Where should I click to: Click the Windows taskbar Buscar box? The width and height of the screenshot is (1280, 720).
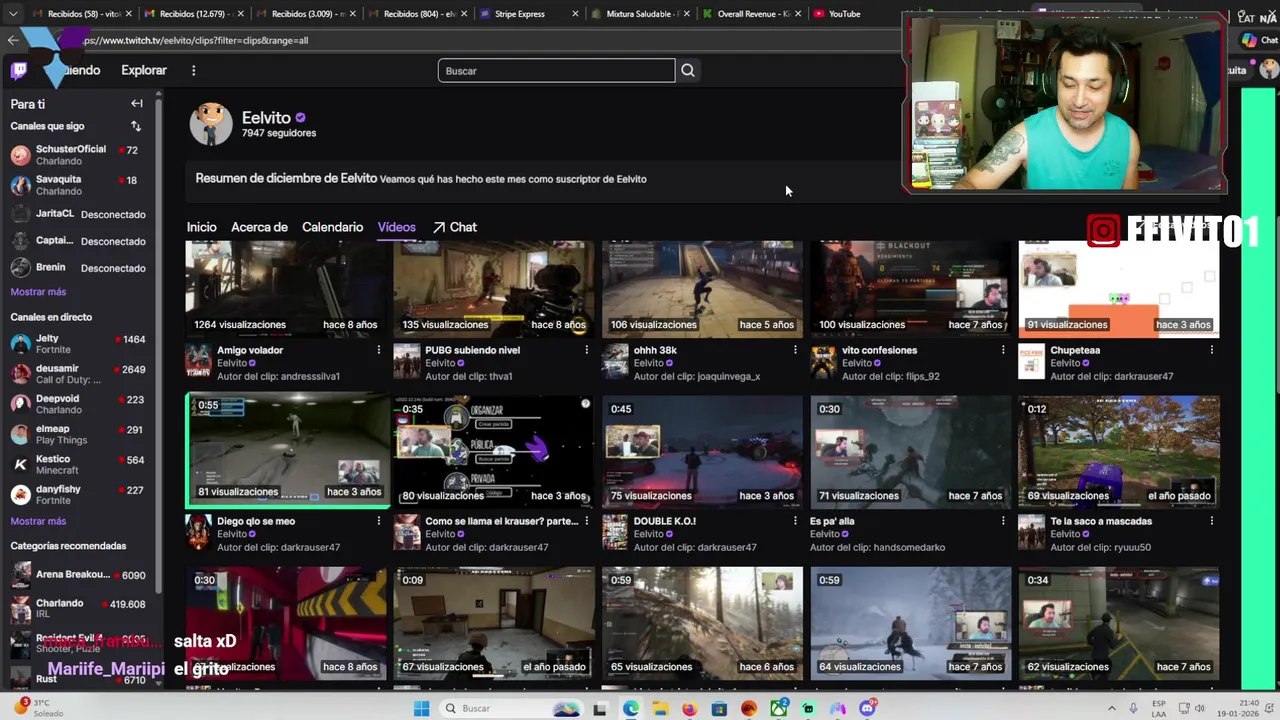(x=510, y=708)
